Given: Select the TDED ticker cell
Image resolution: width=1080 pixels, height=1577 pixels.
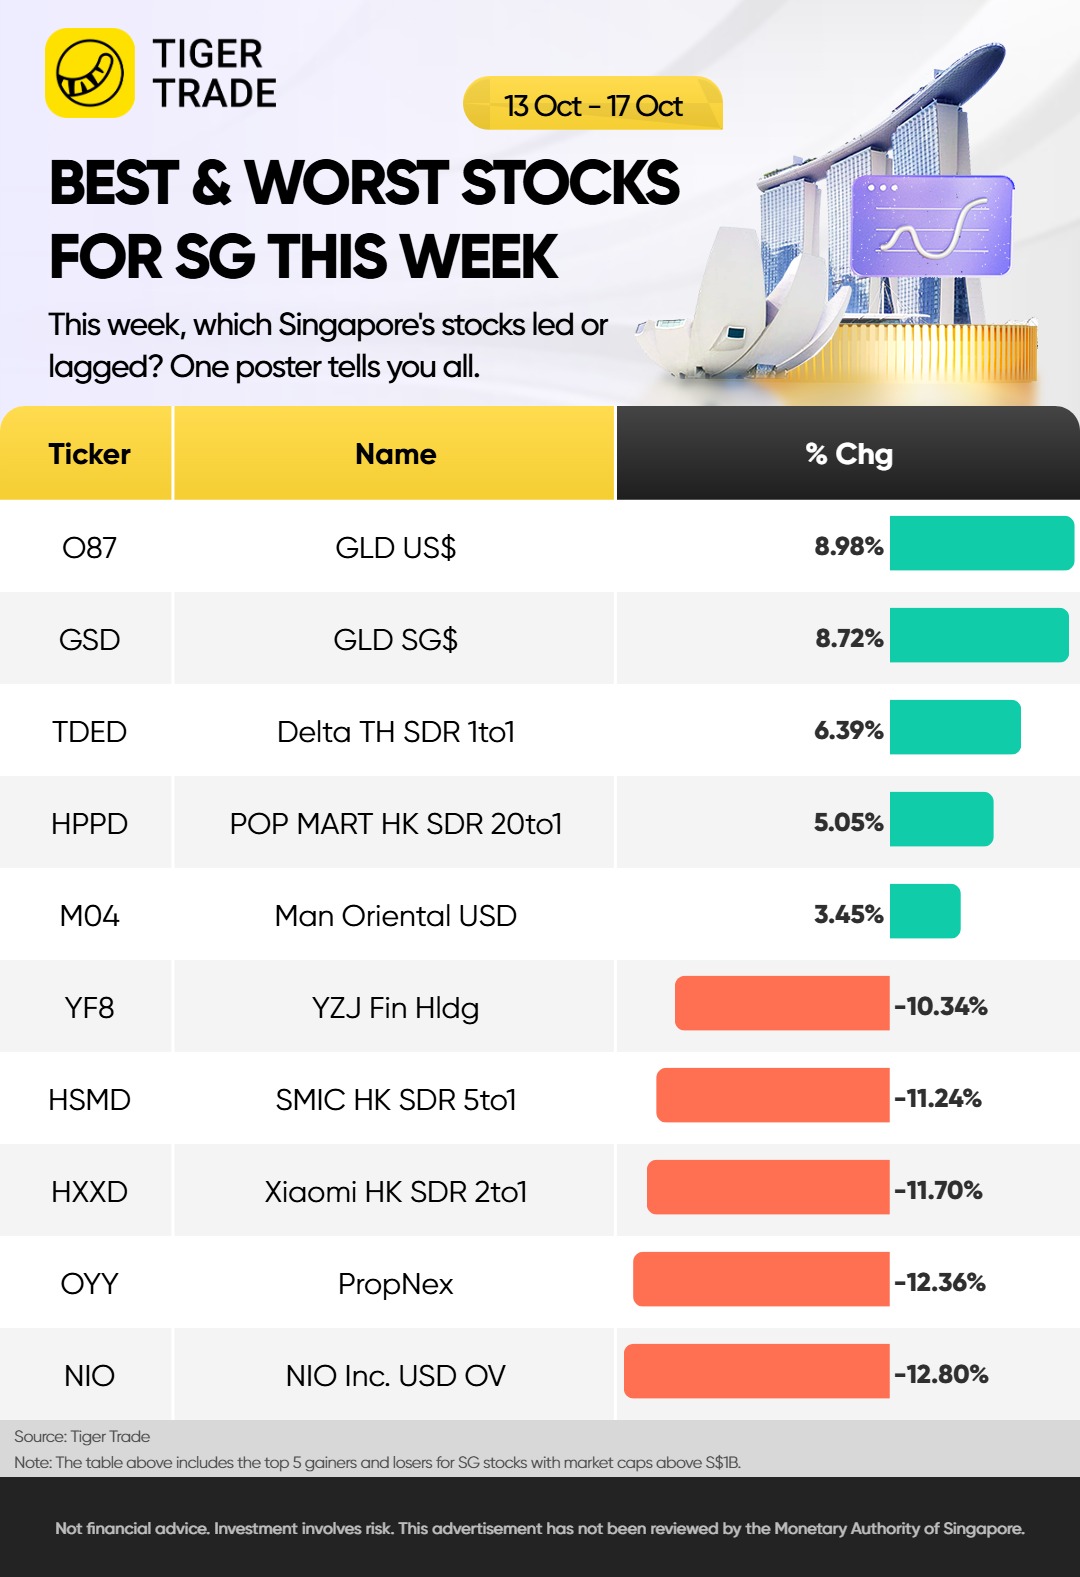Looking at the screenshot, I should [89, 731].
